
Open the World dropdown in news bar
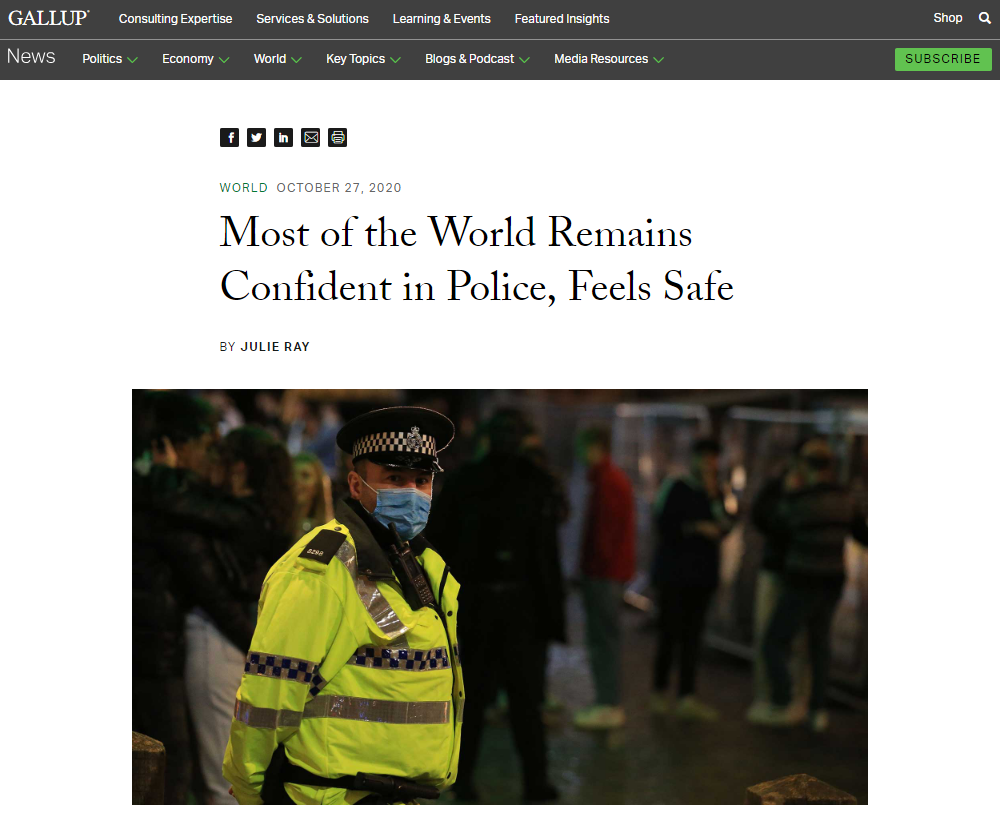(x=277, y=59)
